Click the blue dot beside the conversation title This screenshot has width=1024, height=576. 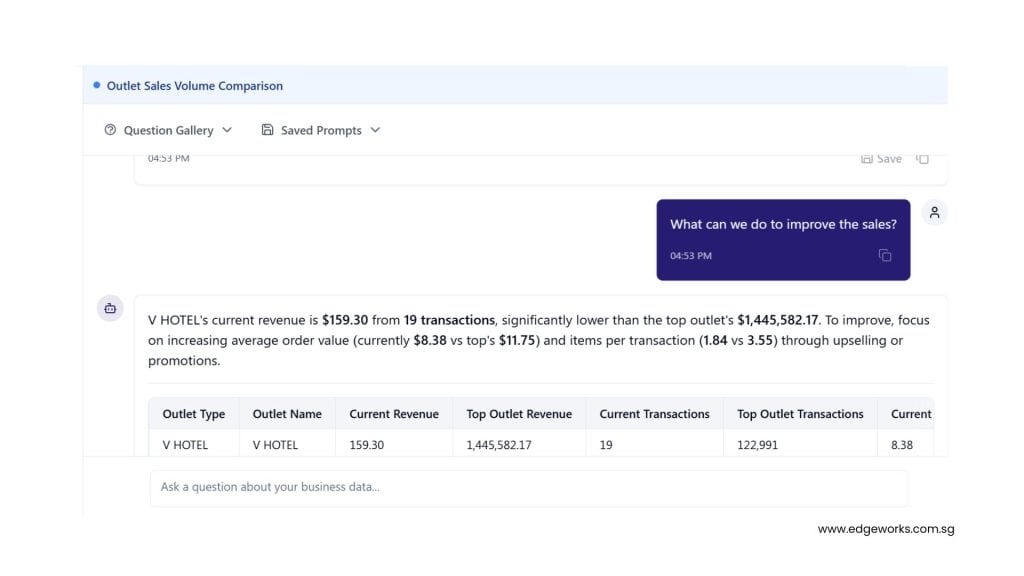click(x=96, y=86)
